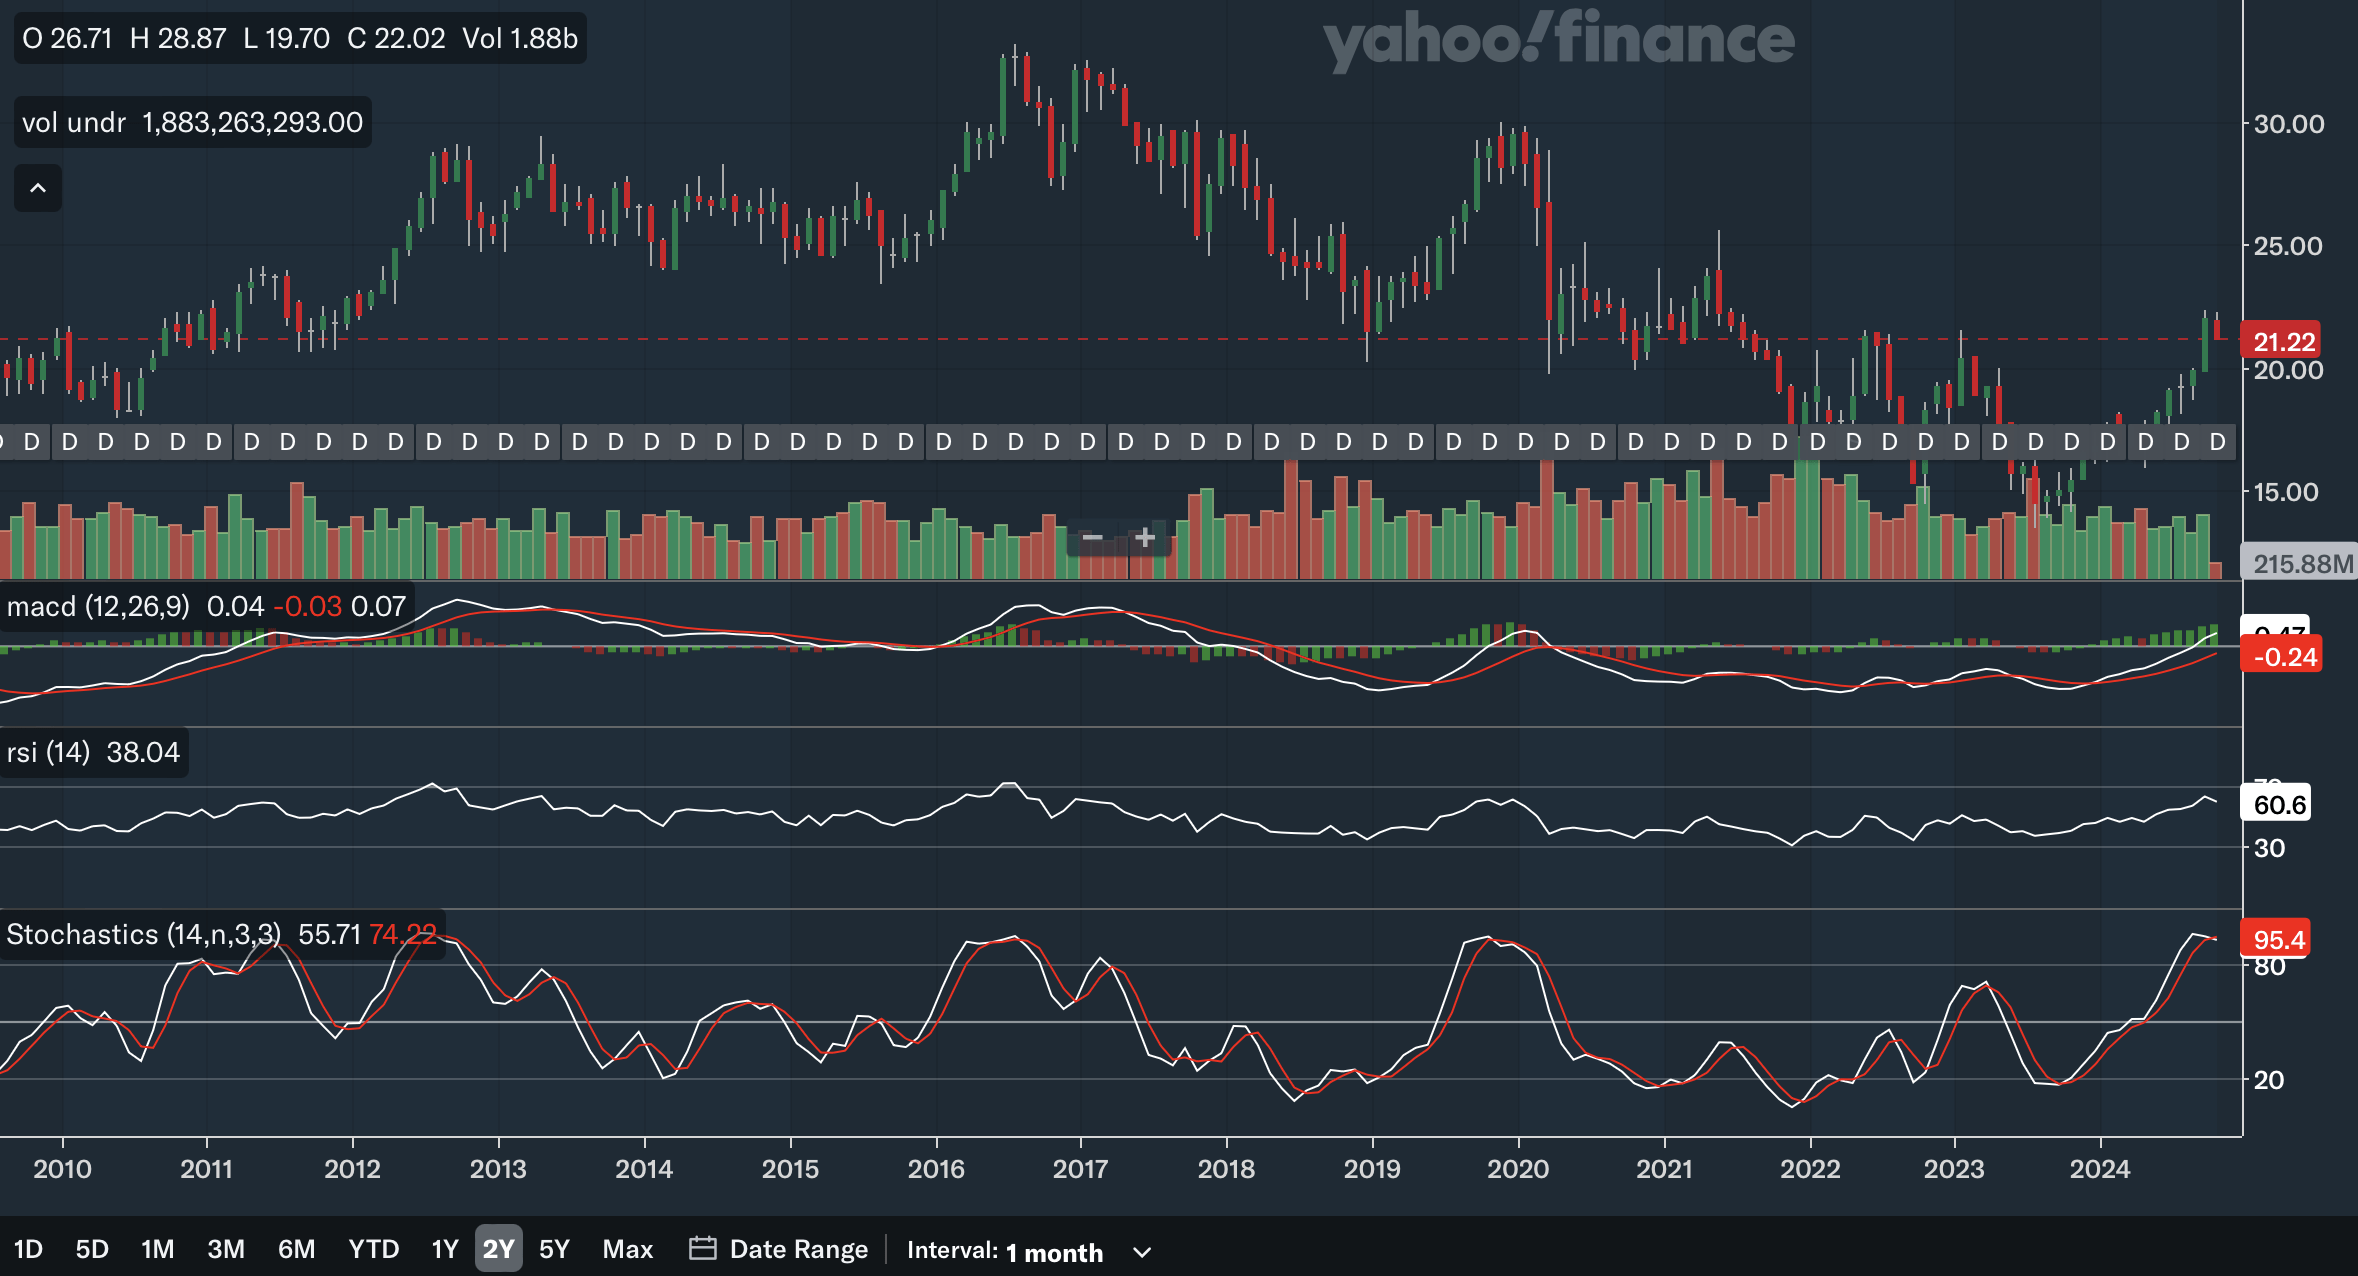2358x1276 pixels.
Task: Choose the YTD range button
Action: click(x=373, y=1249)
